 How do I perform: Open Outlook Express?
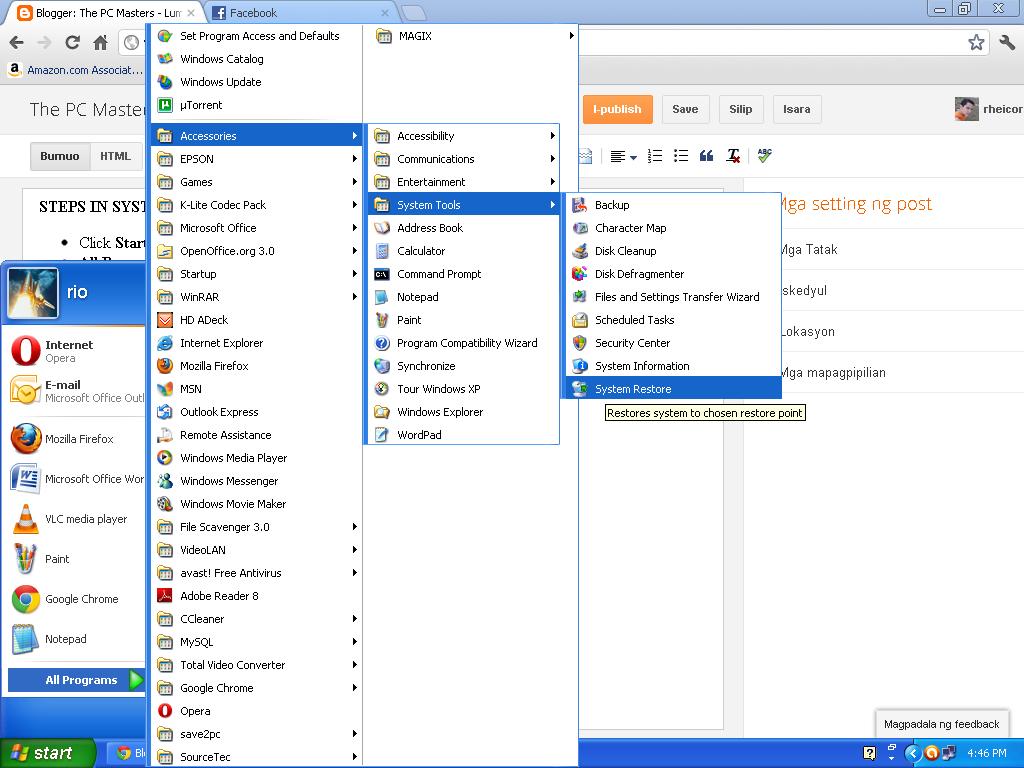(257, 411)
